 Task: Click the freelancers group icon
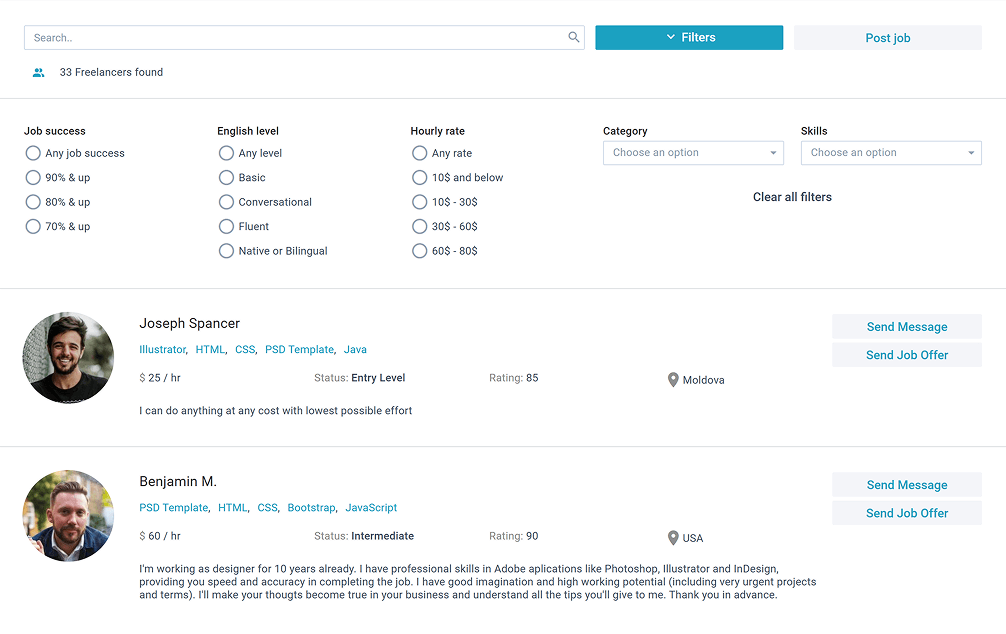pos(38,73)
